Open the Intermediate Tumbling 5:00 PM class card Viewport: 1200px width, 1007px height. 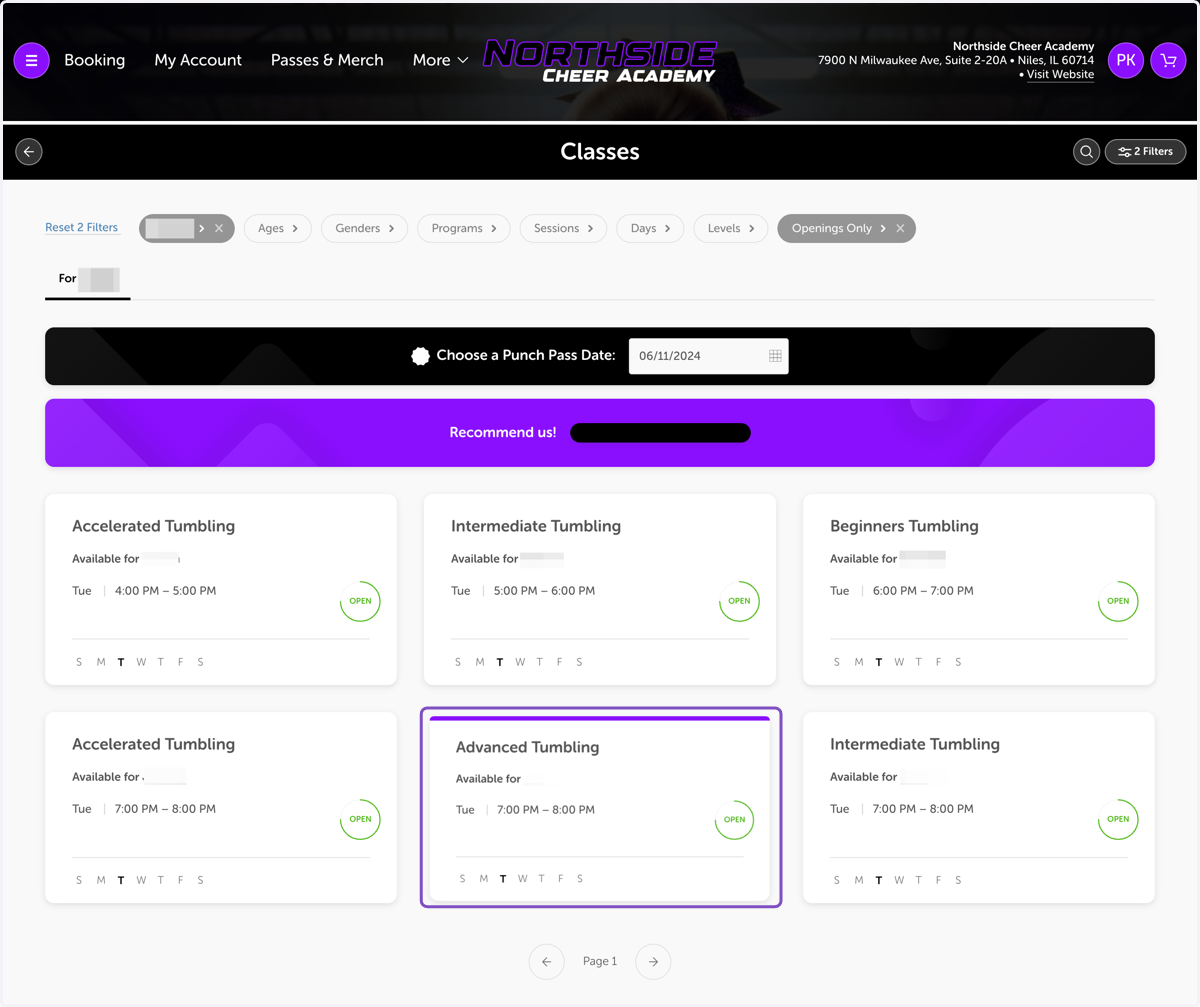coord(600,589)
